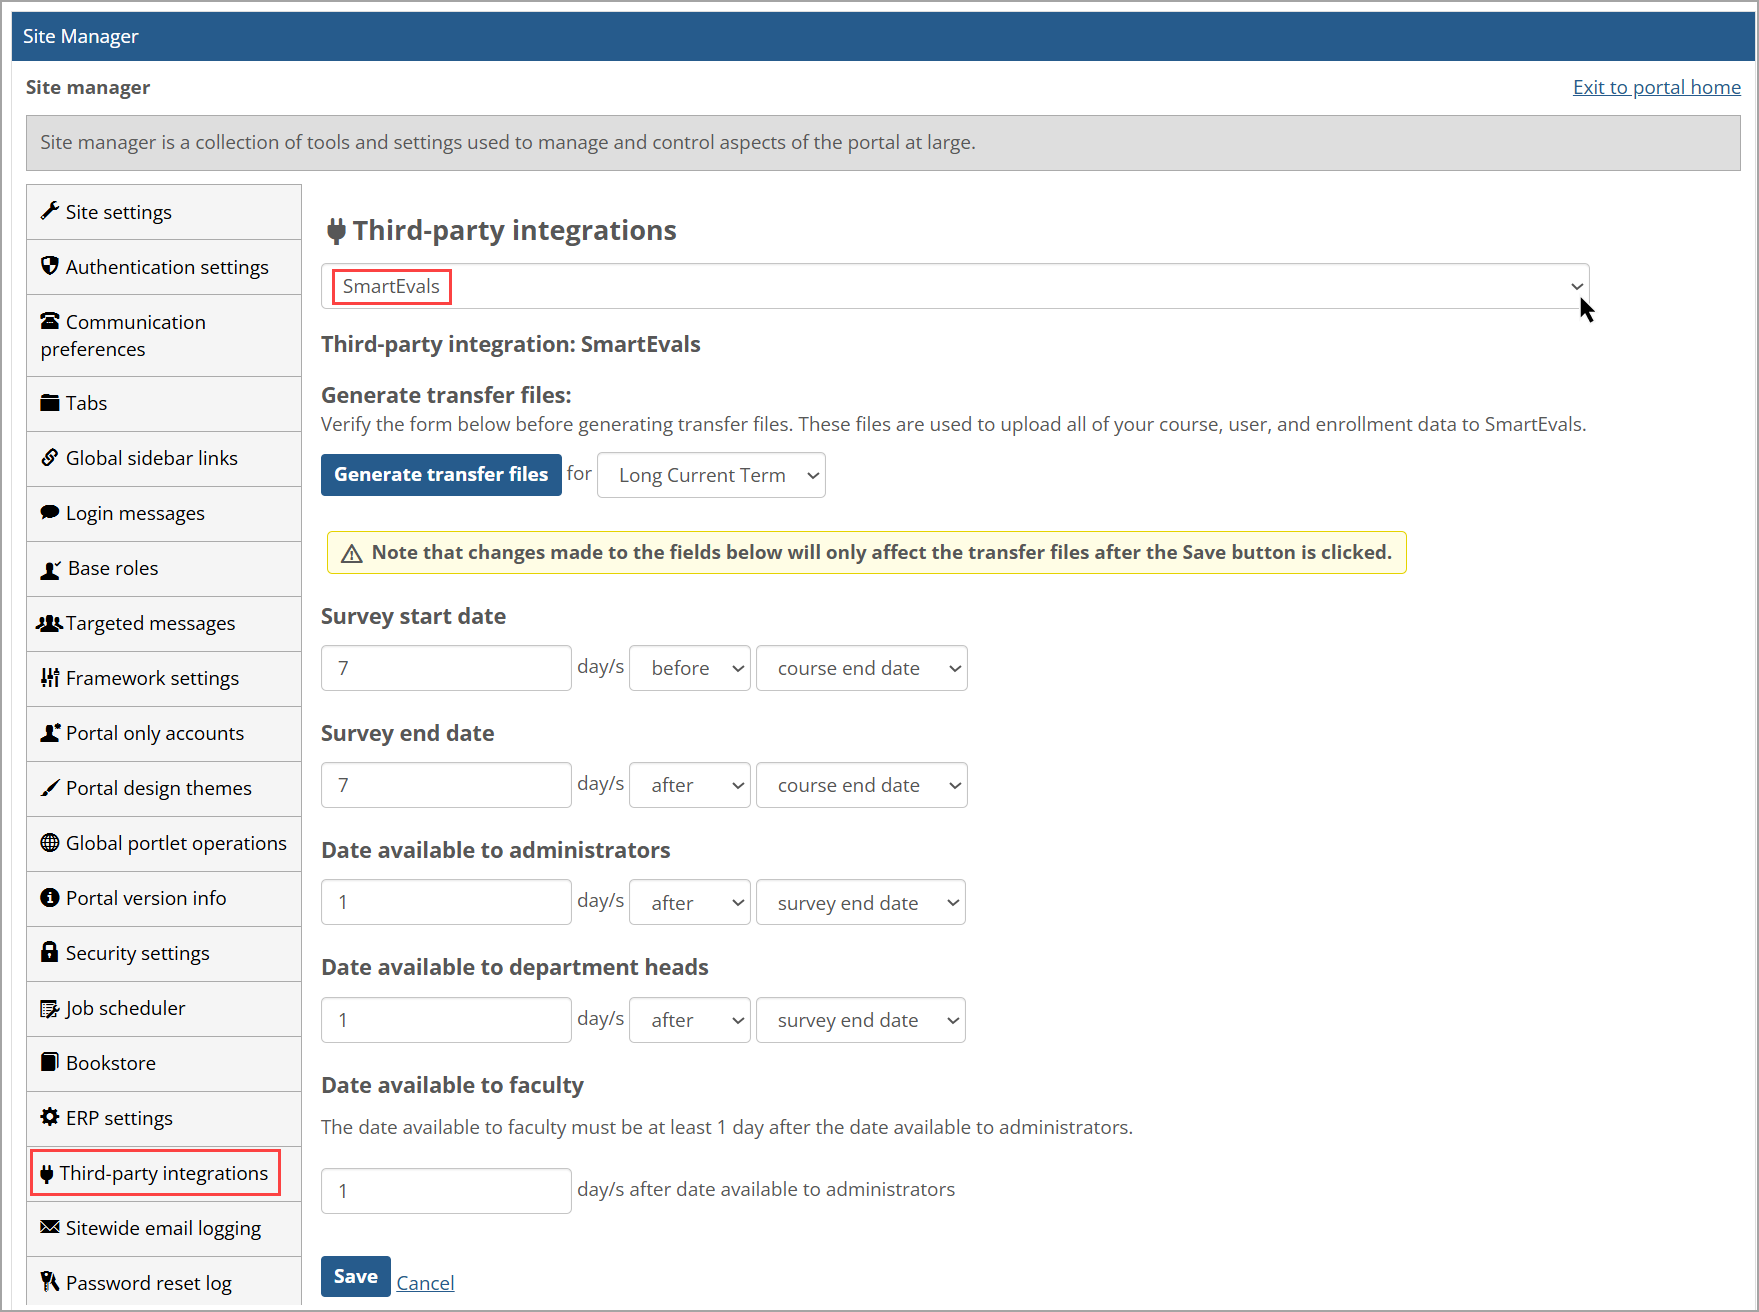The width and height of the screenshot is (1759, 1312).
Task: Open the Tabs section in the sidebar
Action: pyautogui.click(x=85, y=402)
